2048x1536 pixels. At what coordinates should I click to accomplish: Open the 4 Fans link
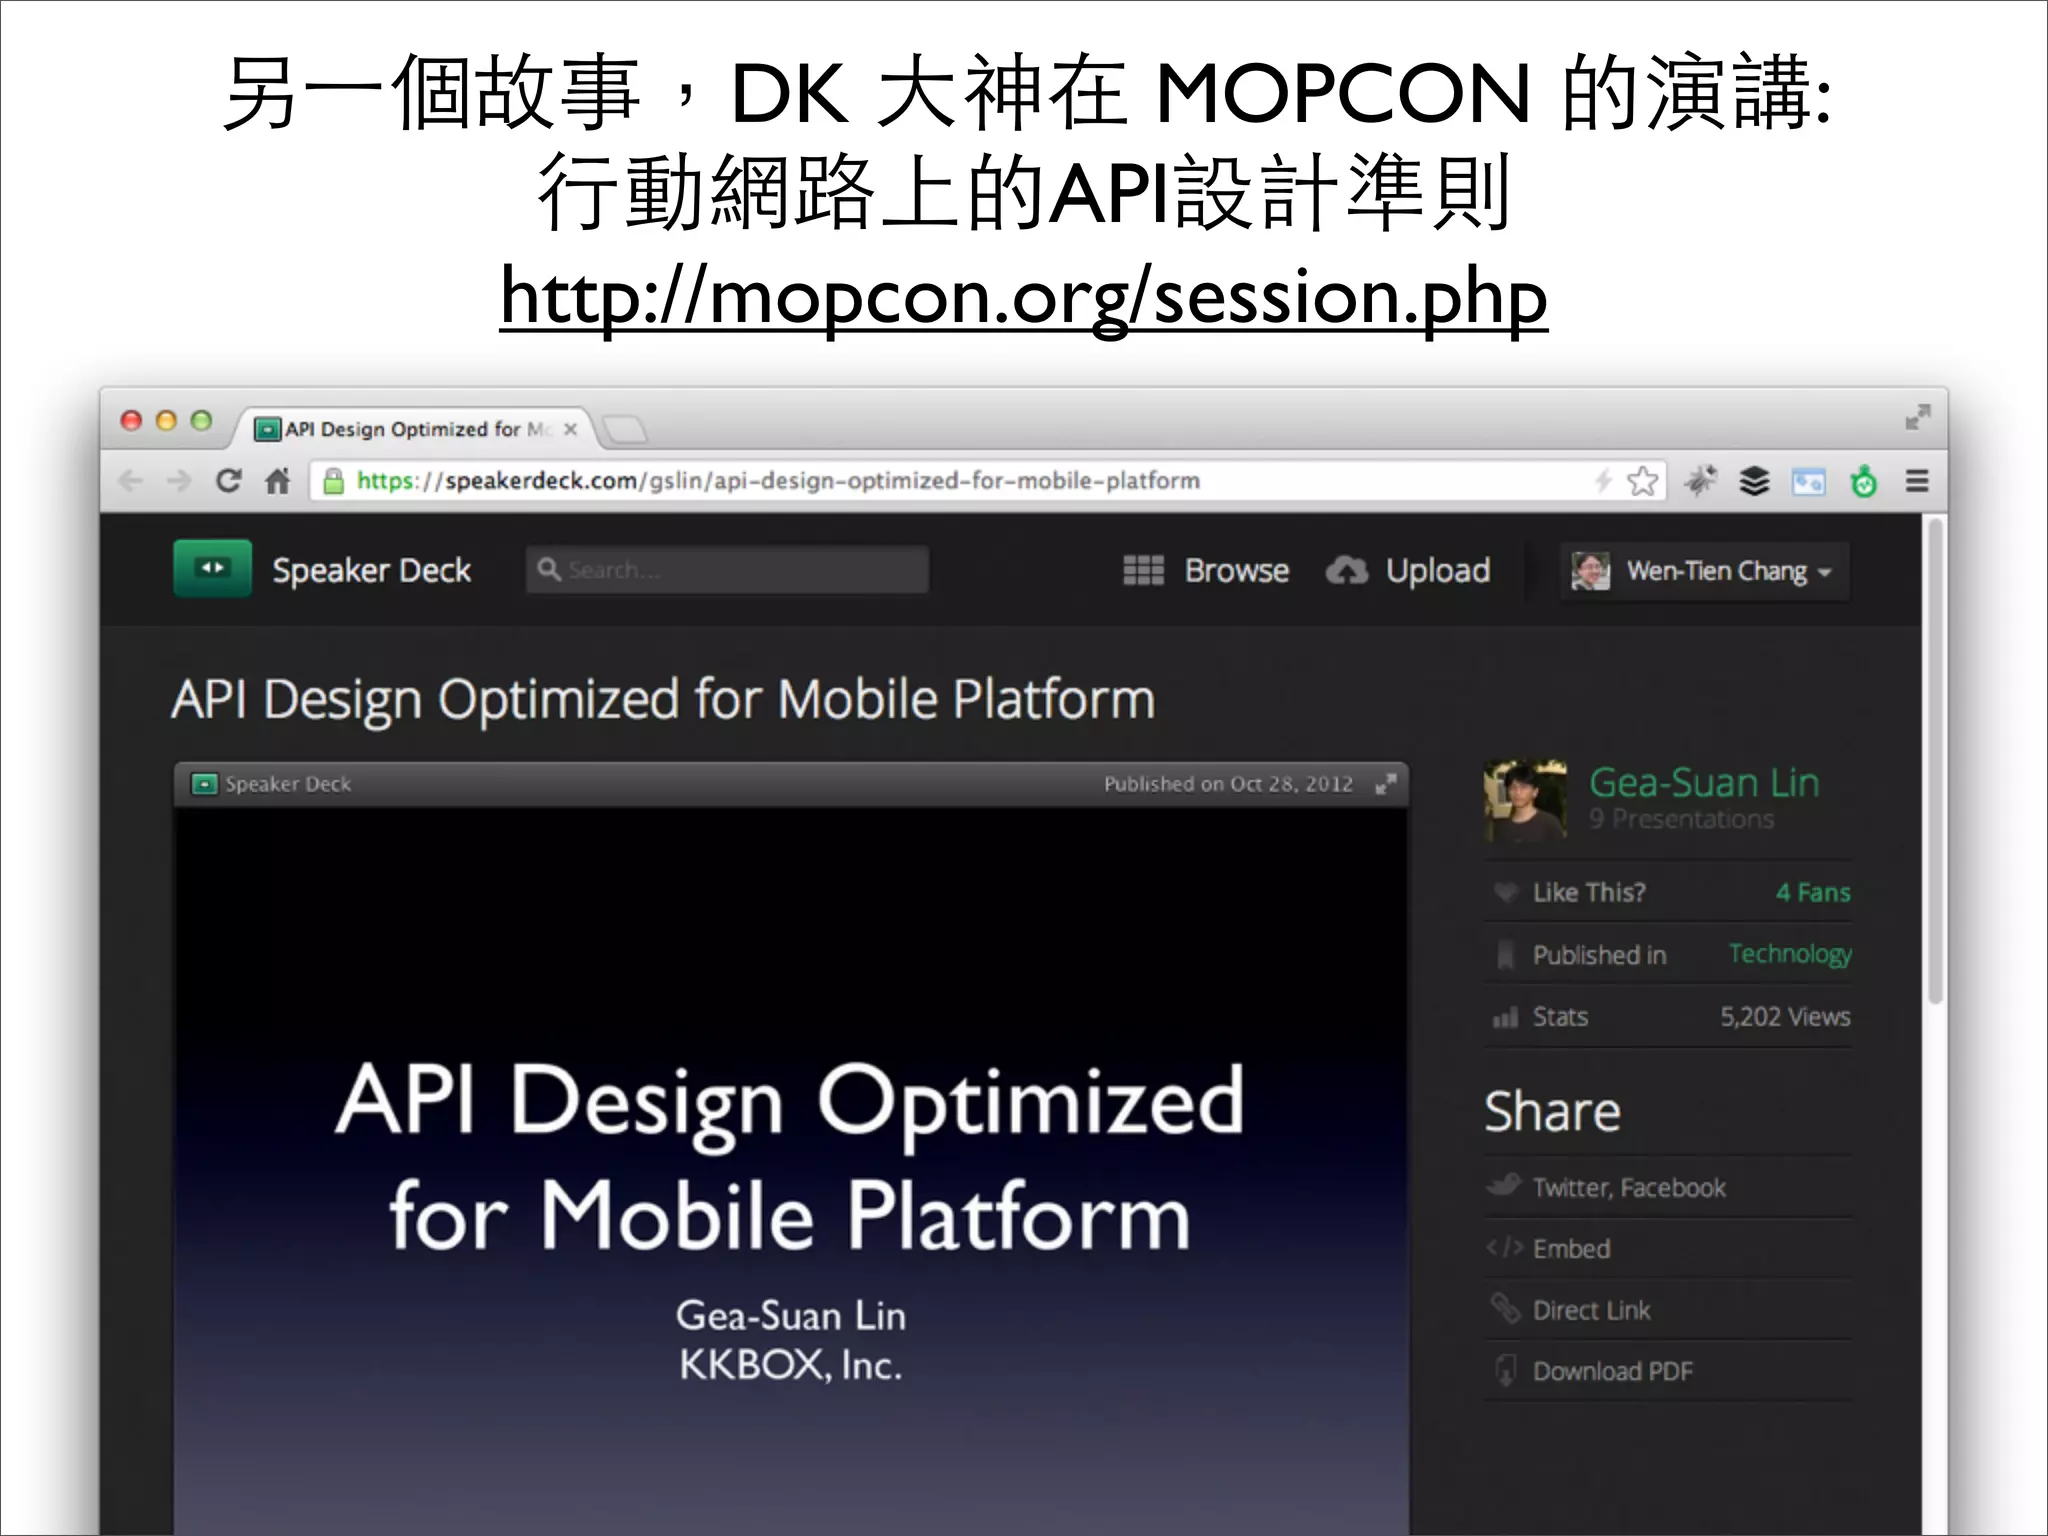pos(1813,892)
